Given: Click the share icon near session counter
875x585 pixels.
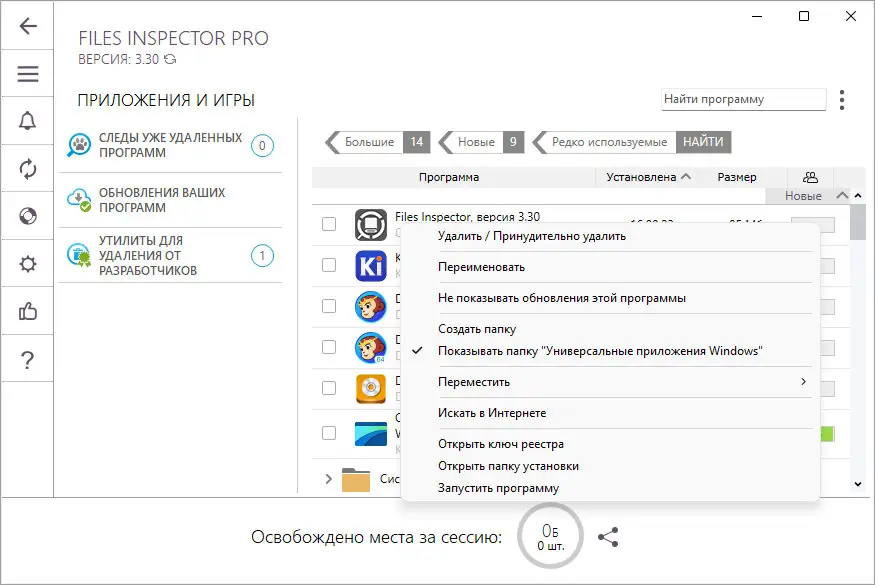Looking at the screenshot, I should [x=608, y=537].
